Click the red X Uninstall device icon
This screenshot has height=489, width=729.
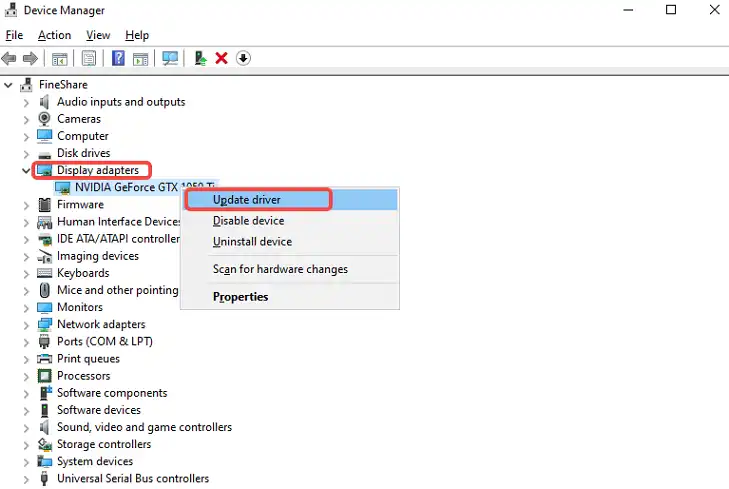[x=222, y=58]
